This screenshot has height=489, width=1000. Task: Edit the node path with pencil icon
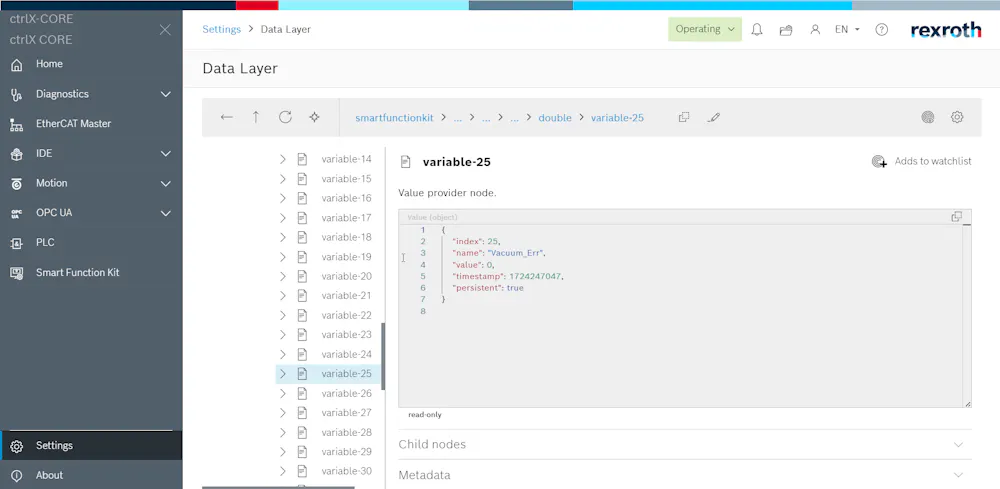(714, 117)
